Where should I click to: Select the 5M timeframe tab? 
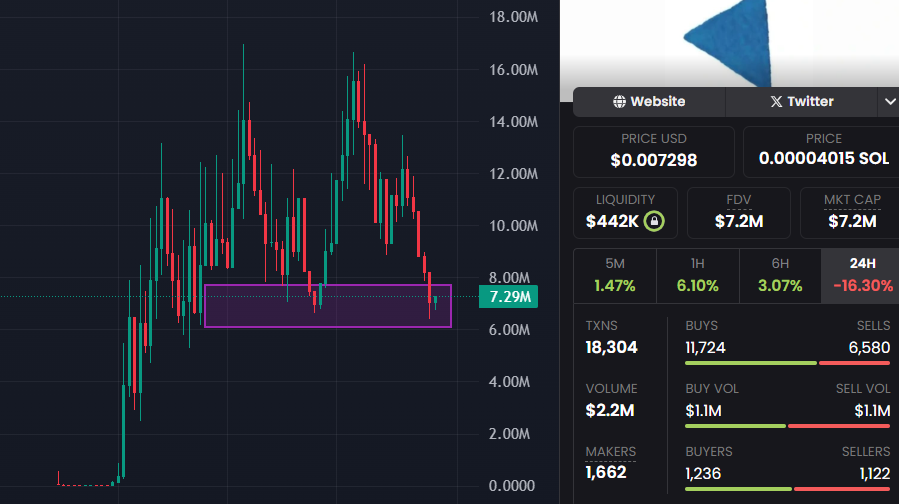[615, 276]
